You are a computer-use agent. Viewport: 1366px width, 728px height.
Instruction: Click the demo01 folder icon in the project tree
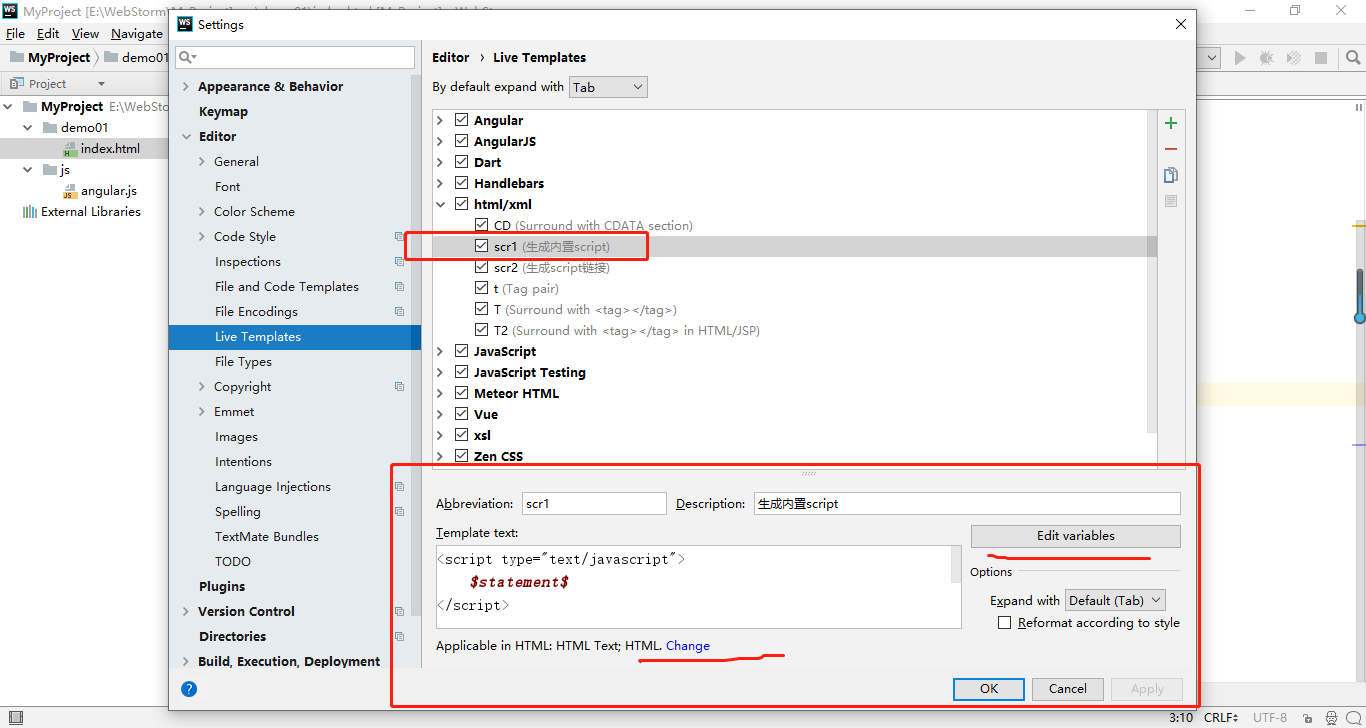click(x=49, y=128)
